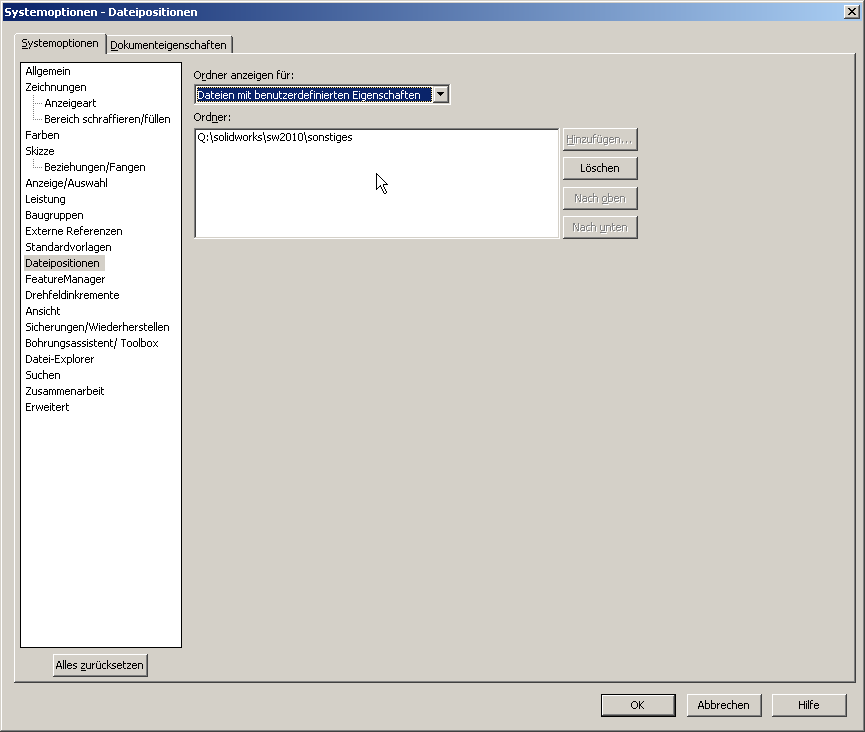865x732 pixels.
Task: Open the Anzeigeart sub-item
Action: [x=70, y=103]
